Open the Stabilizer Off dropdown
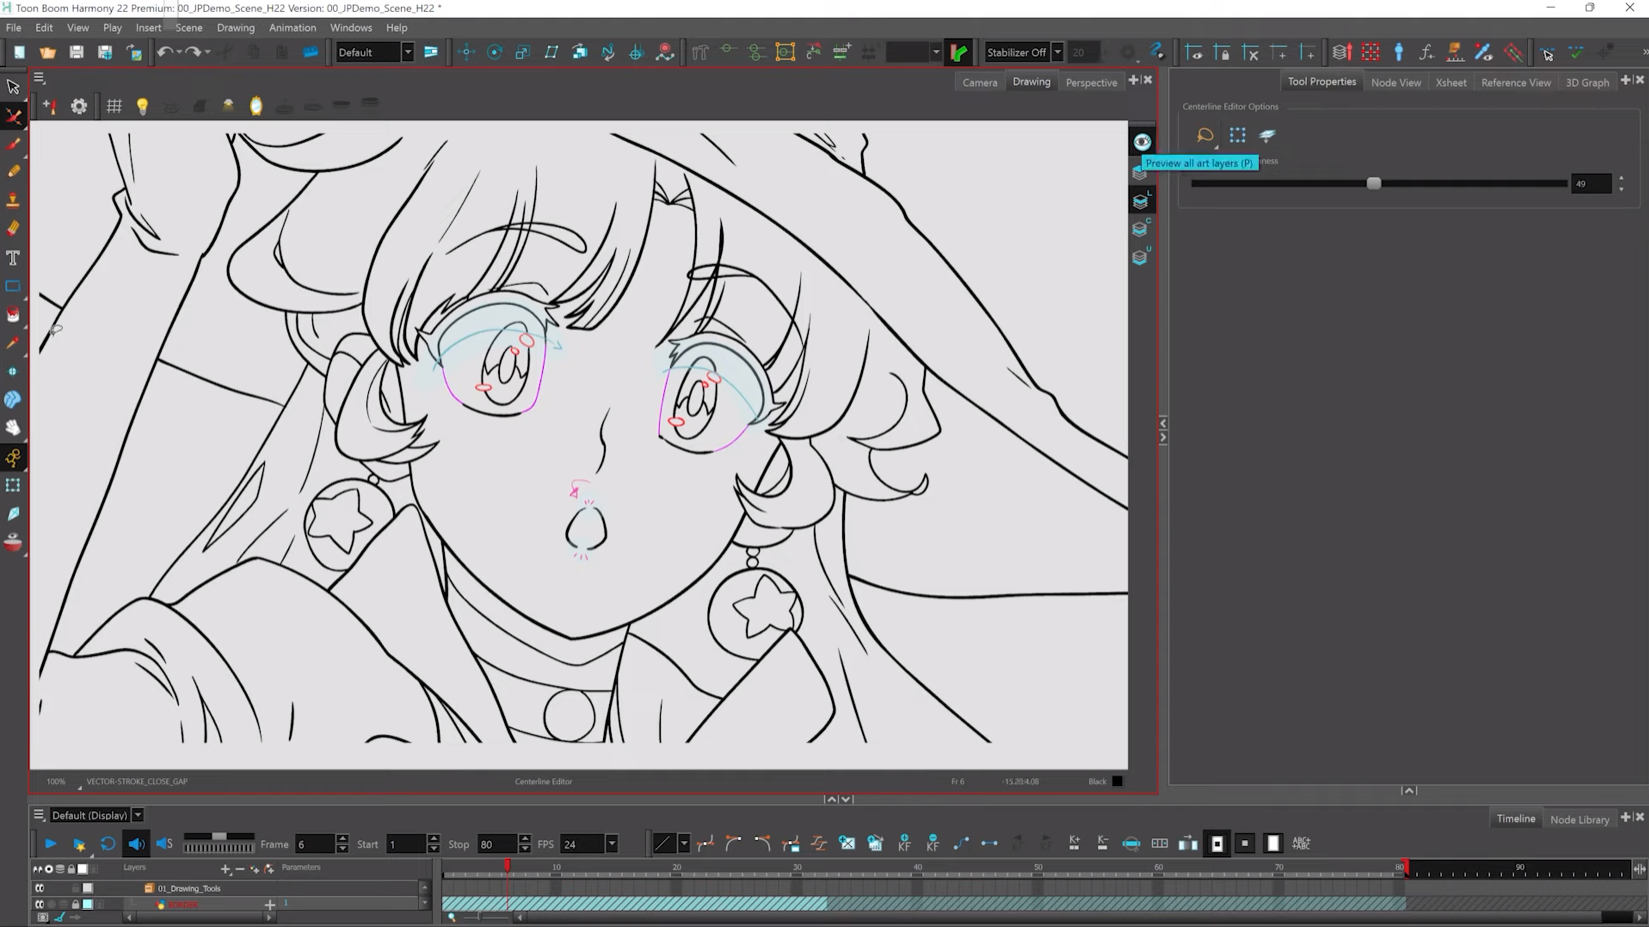The width and height of the screenshot is (1649, 927). click(1057, 52)
